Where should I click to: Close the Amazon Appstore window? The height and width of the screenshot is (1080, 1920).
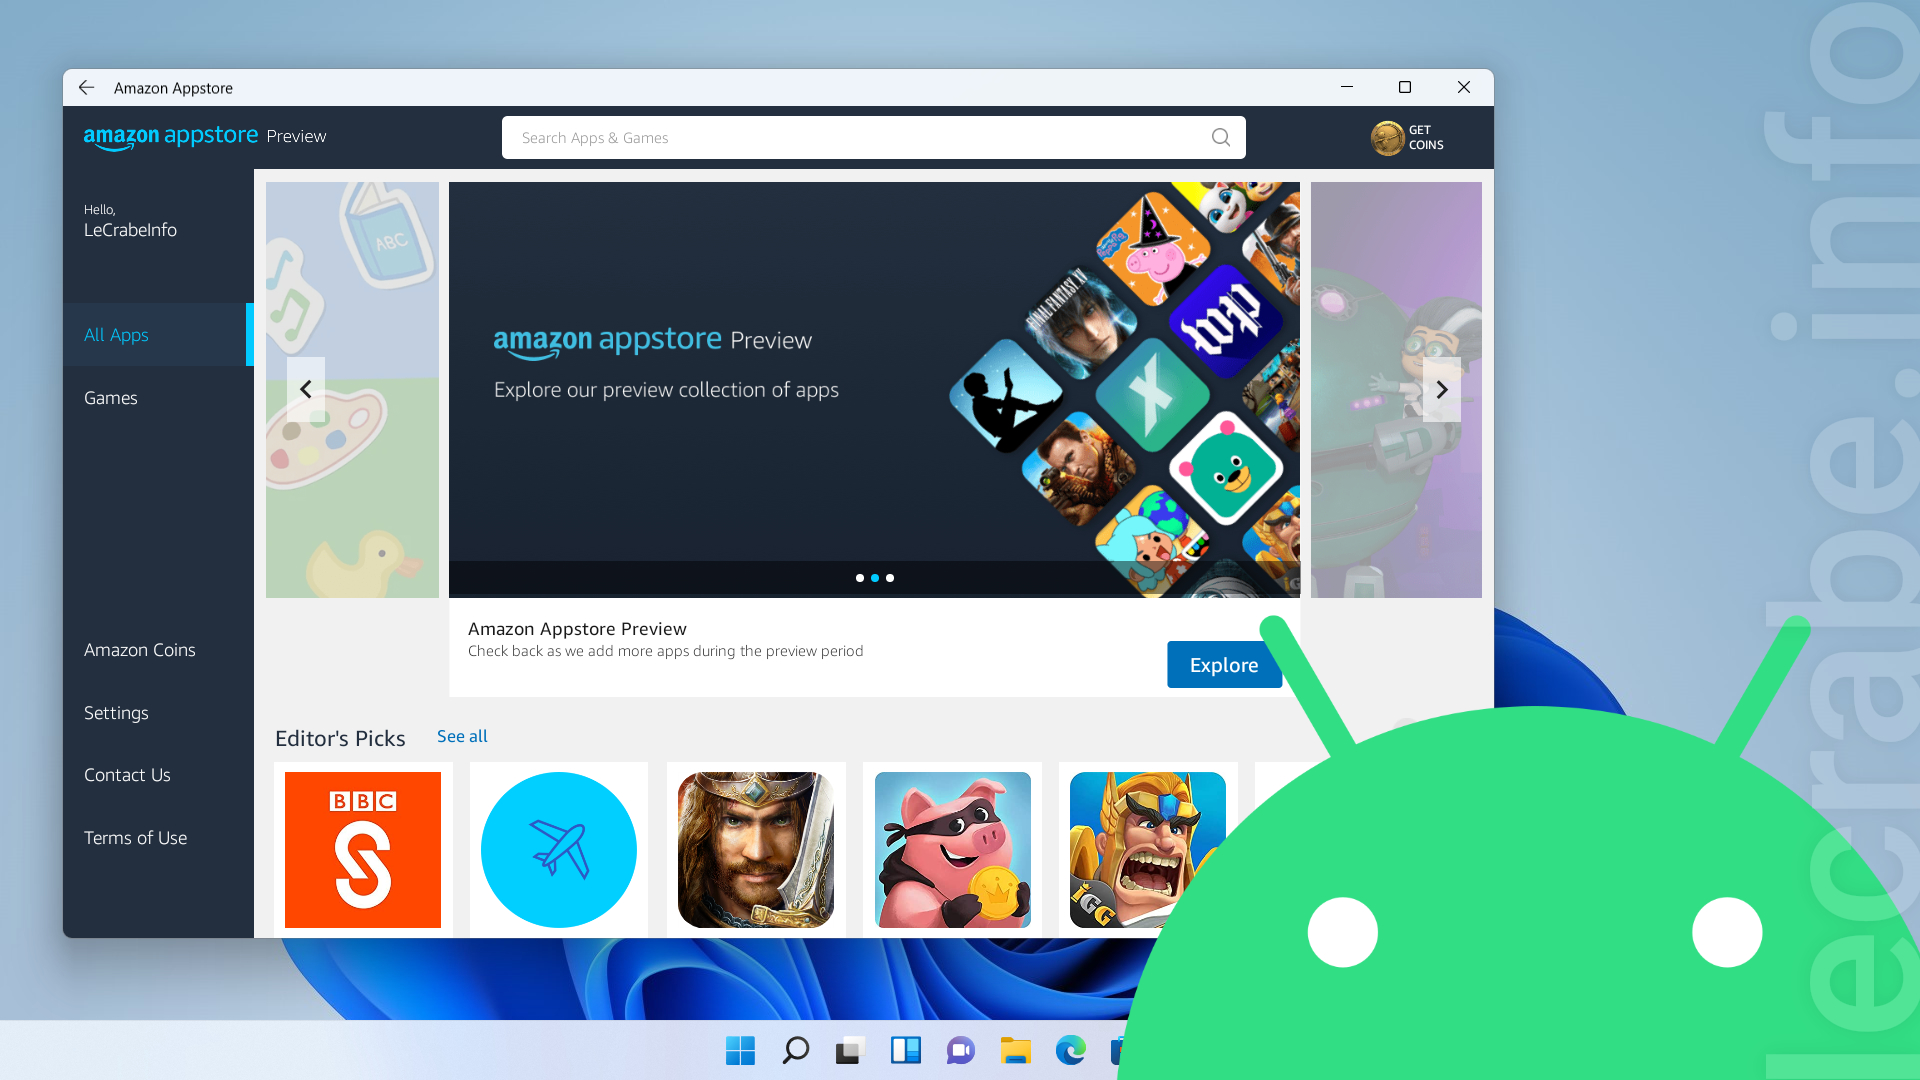[x=1464, y=88]
